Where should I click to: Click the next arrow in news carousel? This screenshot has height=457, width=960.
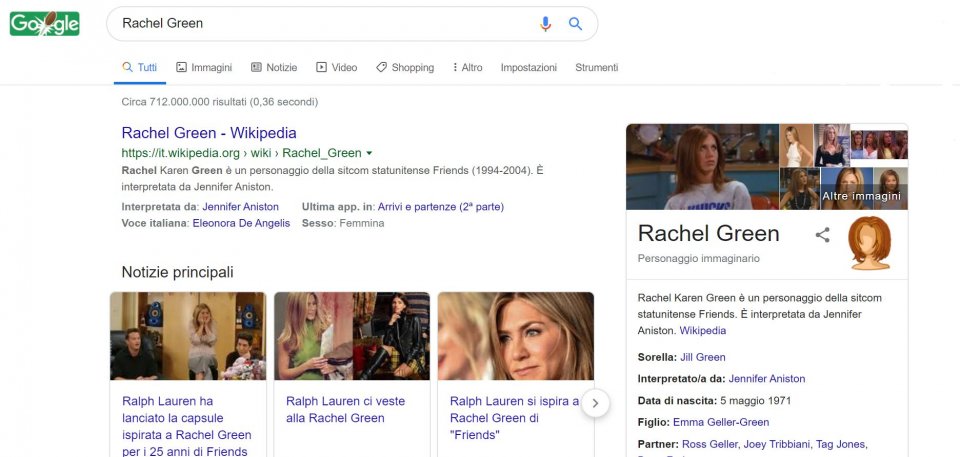tap(595, 404)
